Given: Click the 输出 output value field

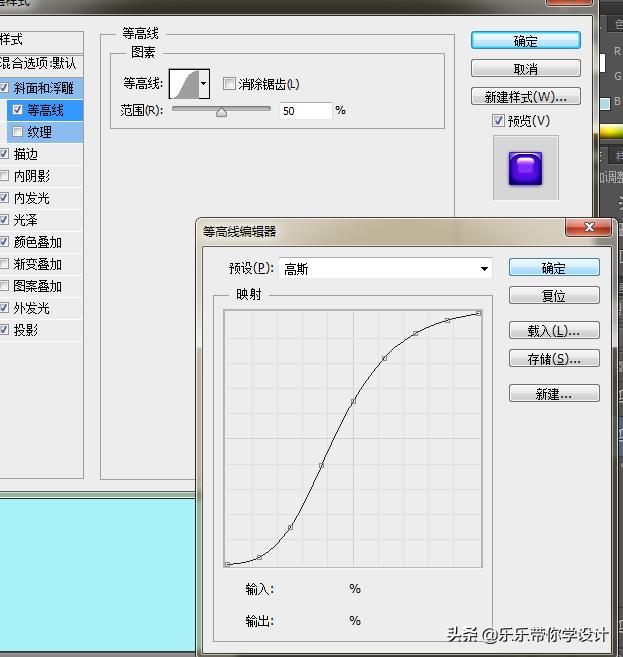Looking at the screenshot, I should [x=312, y=620].
